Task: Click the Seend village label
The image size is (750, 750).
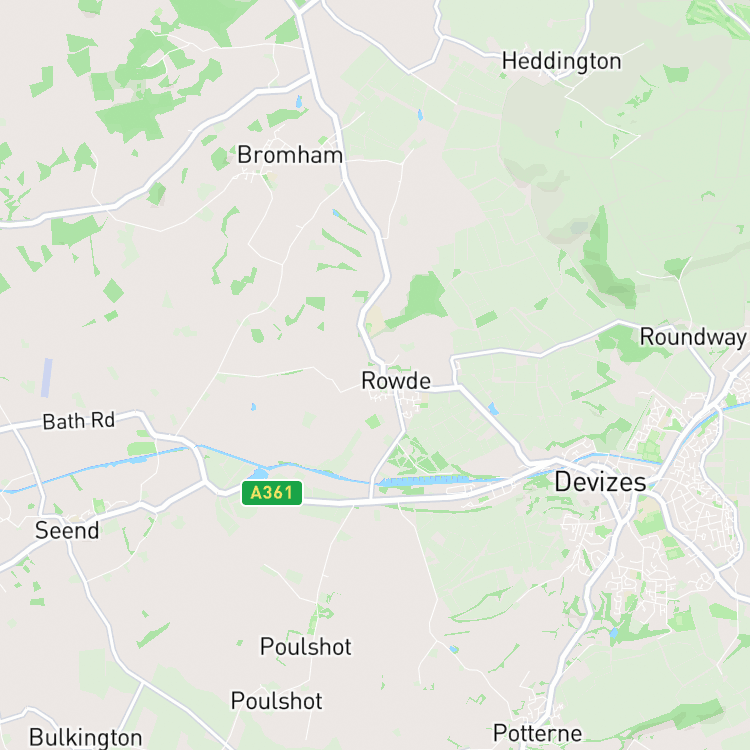Action: click(67, 530)
